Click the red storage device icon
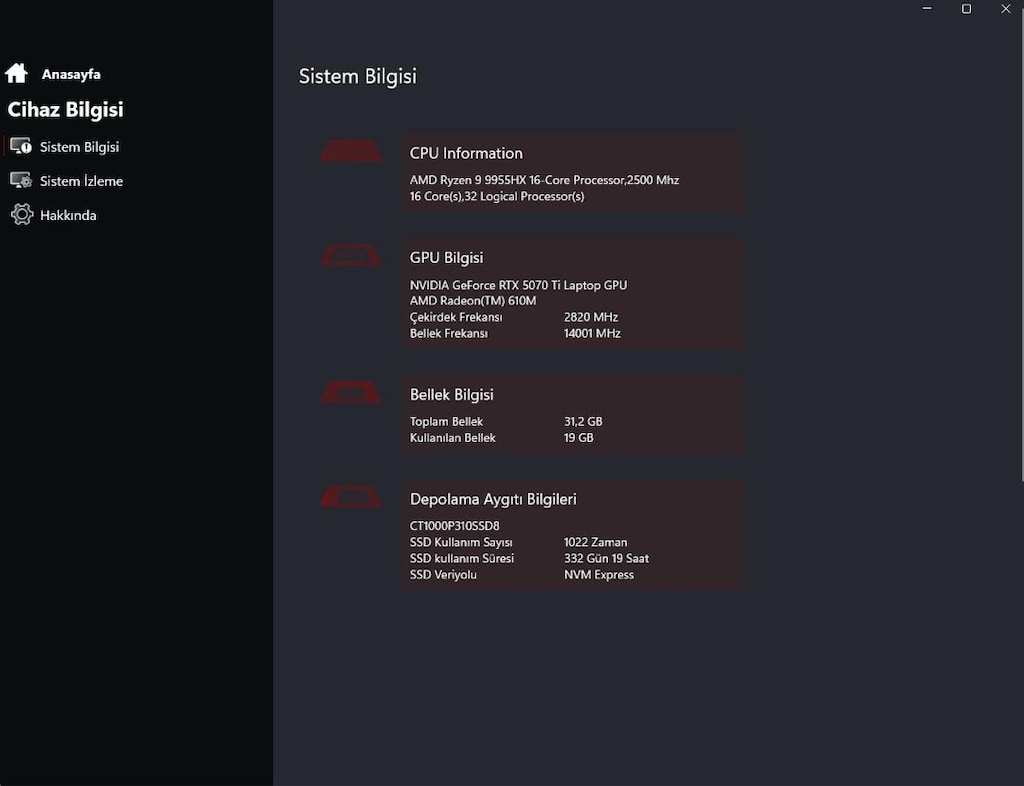 [350, 497]
